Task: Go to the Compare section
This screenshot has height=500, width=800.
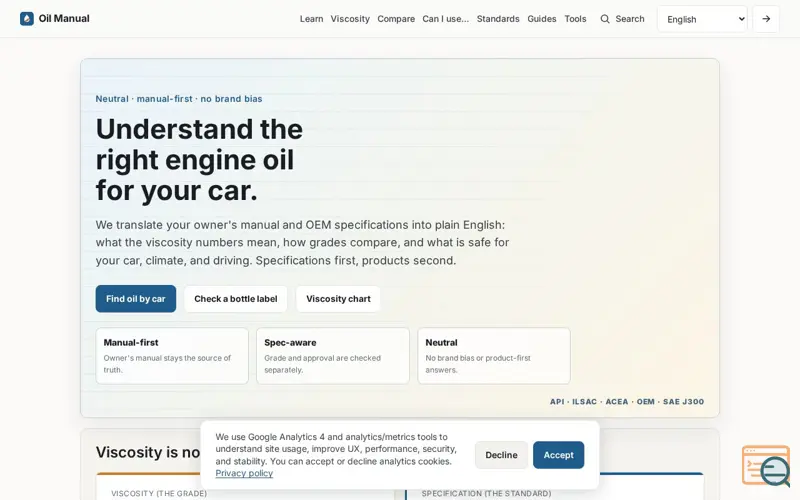Action: 396,19
